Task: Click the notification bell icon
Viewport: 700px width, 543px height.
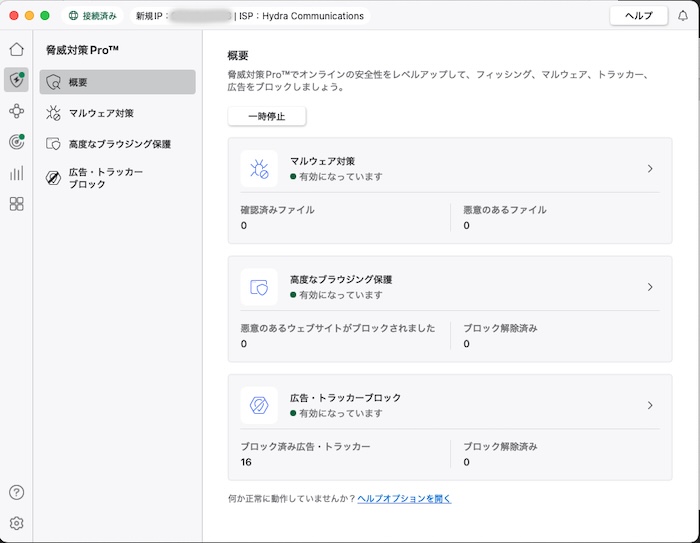Action: 683,16
